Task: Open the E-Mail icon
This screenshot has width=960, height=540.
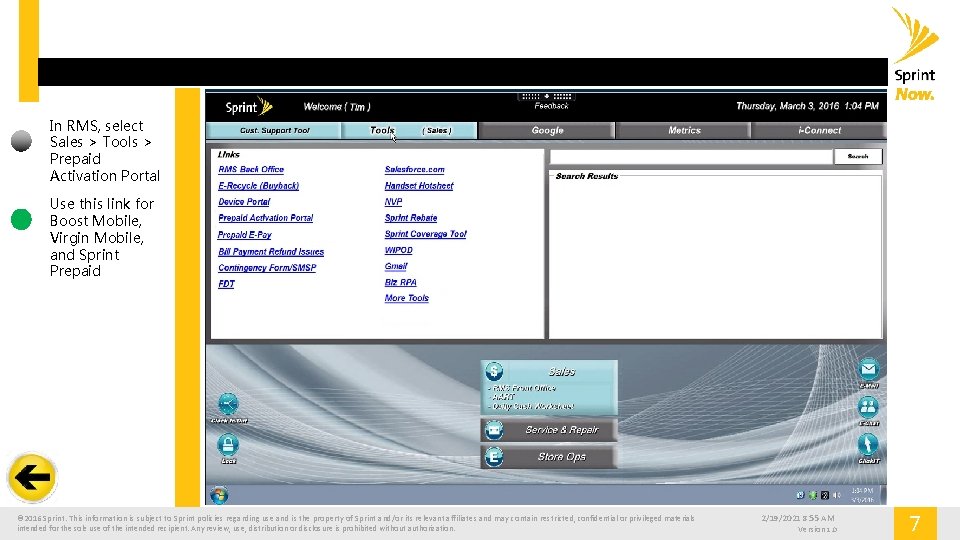Action: point(868,369)
